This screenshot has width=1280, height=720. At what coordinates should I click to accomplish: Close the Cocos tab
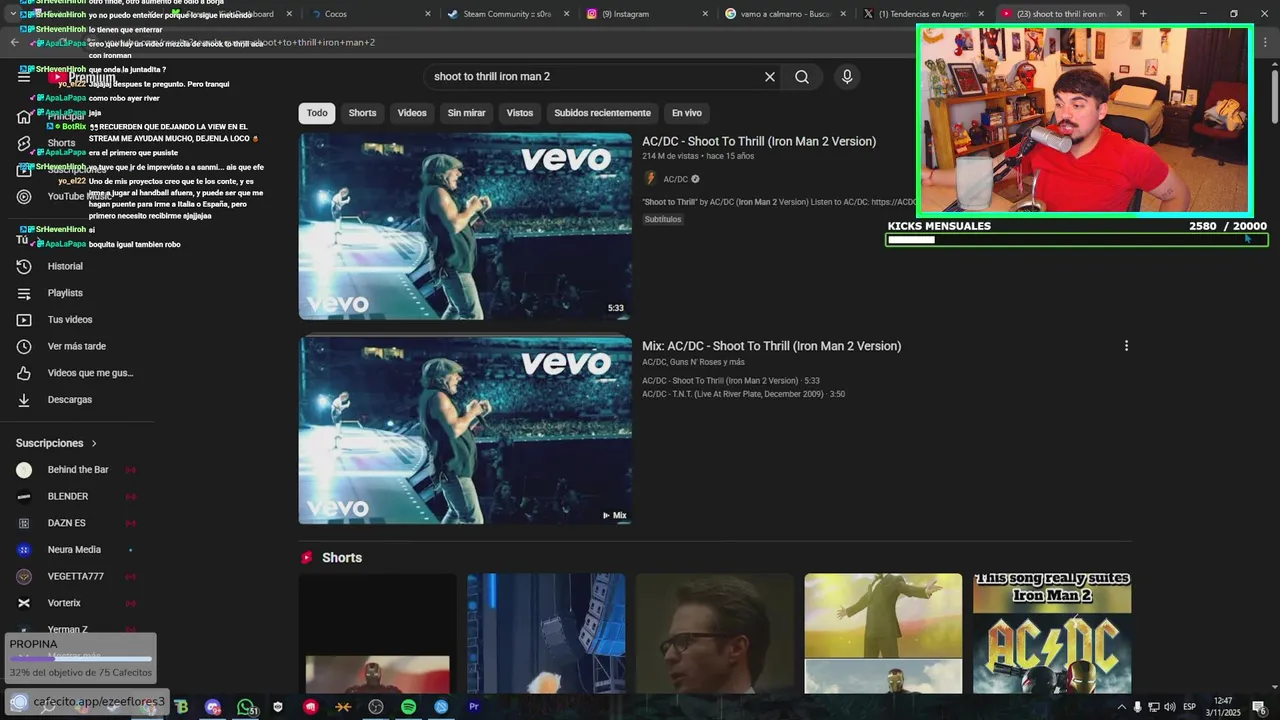(428, 14)
